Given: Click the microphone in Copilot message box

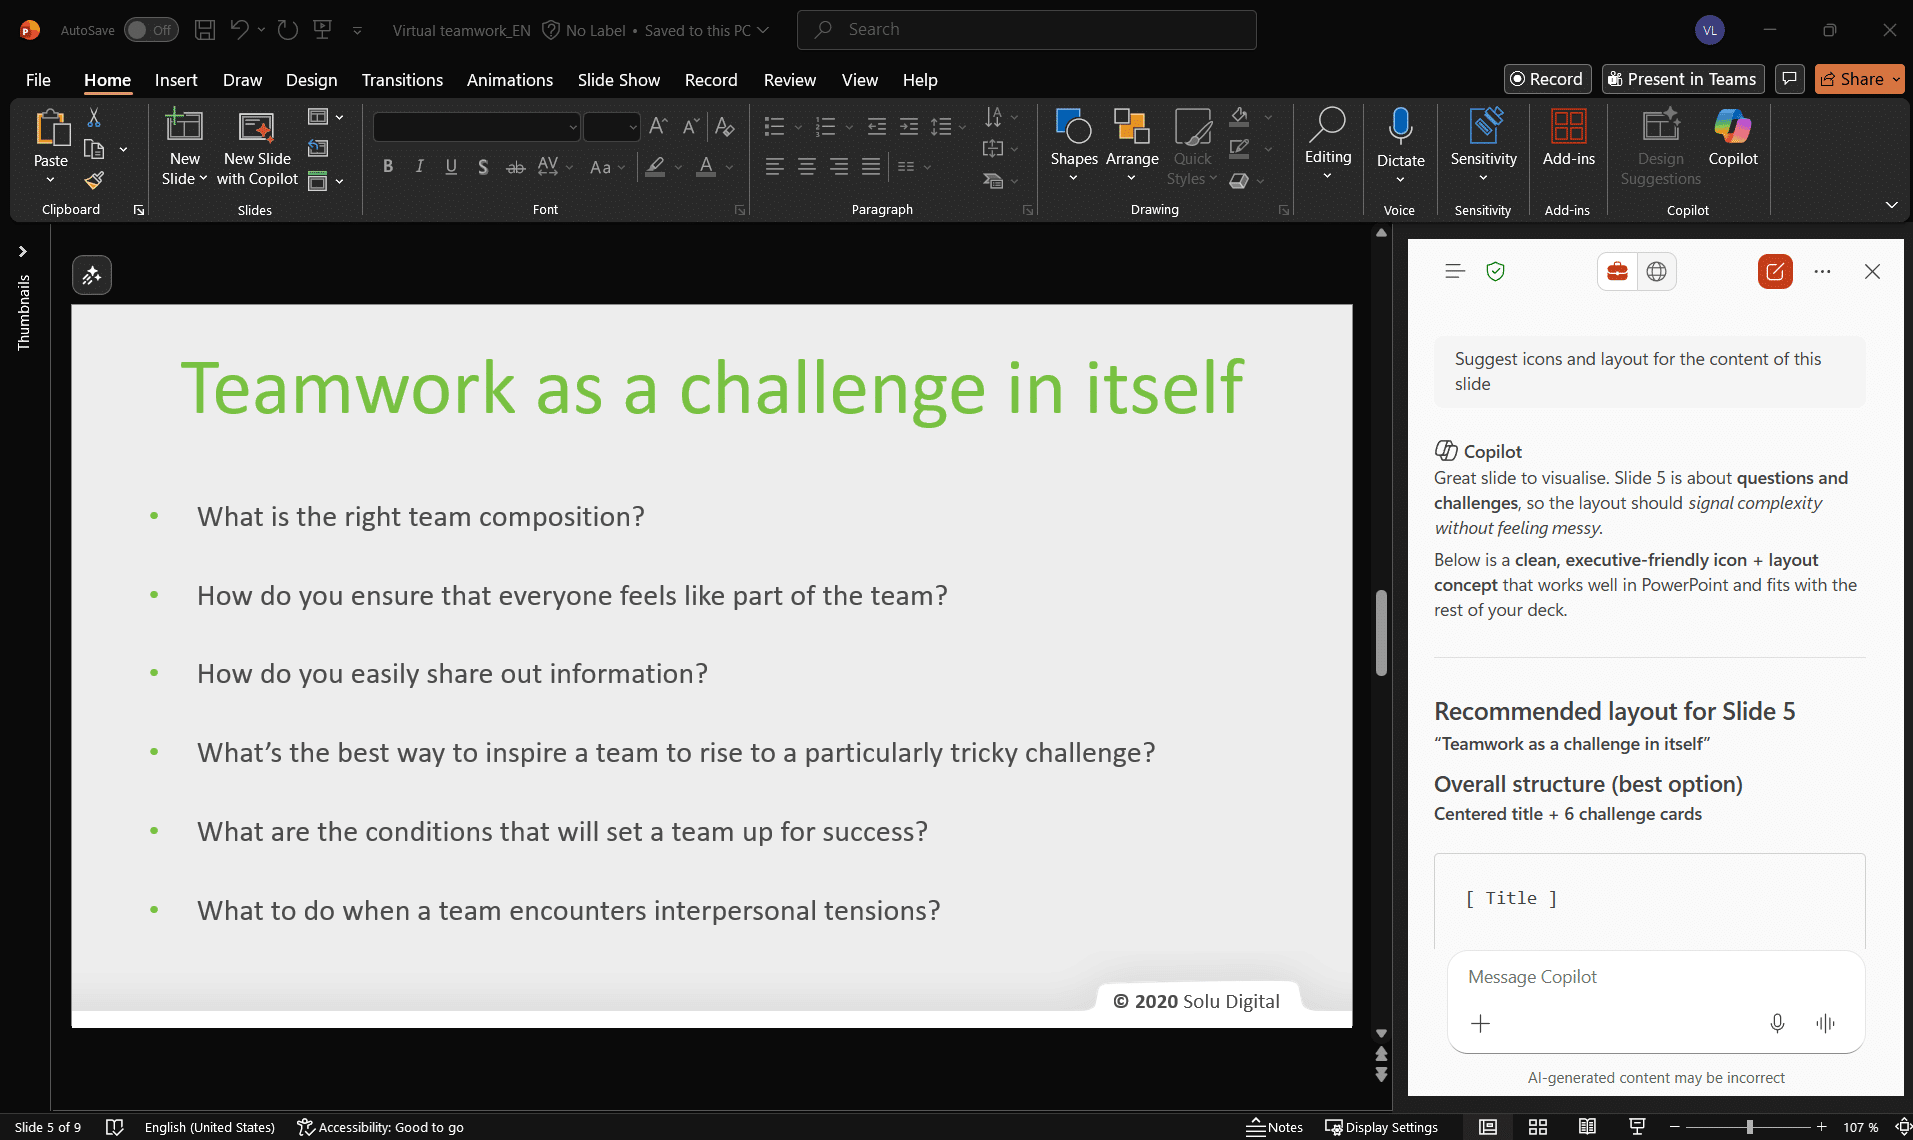Looking at the screenshot, I should click(1777, 1023).
